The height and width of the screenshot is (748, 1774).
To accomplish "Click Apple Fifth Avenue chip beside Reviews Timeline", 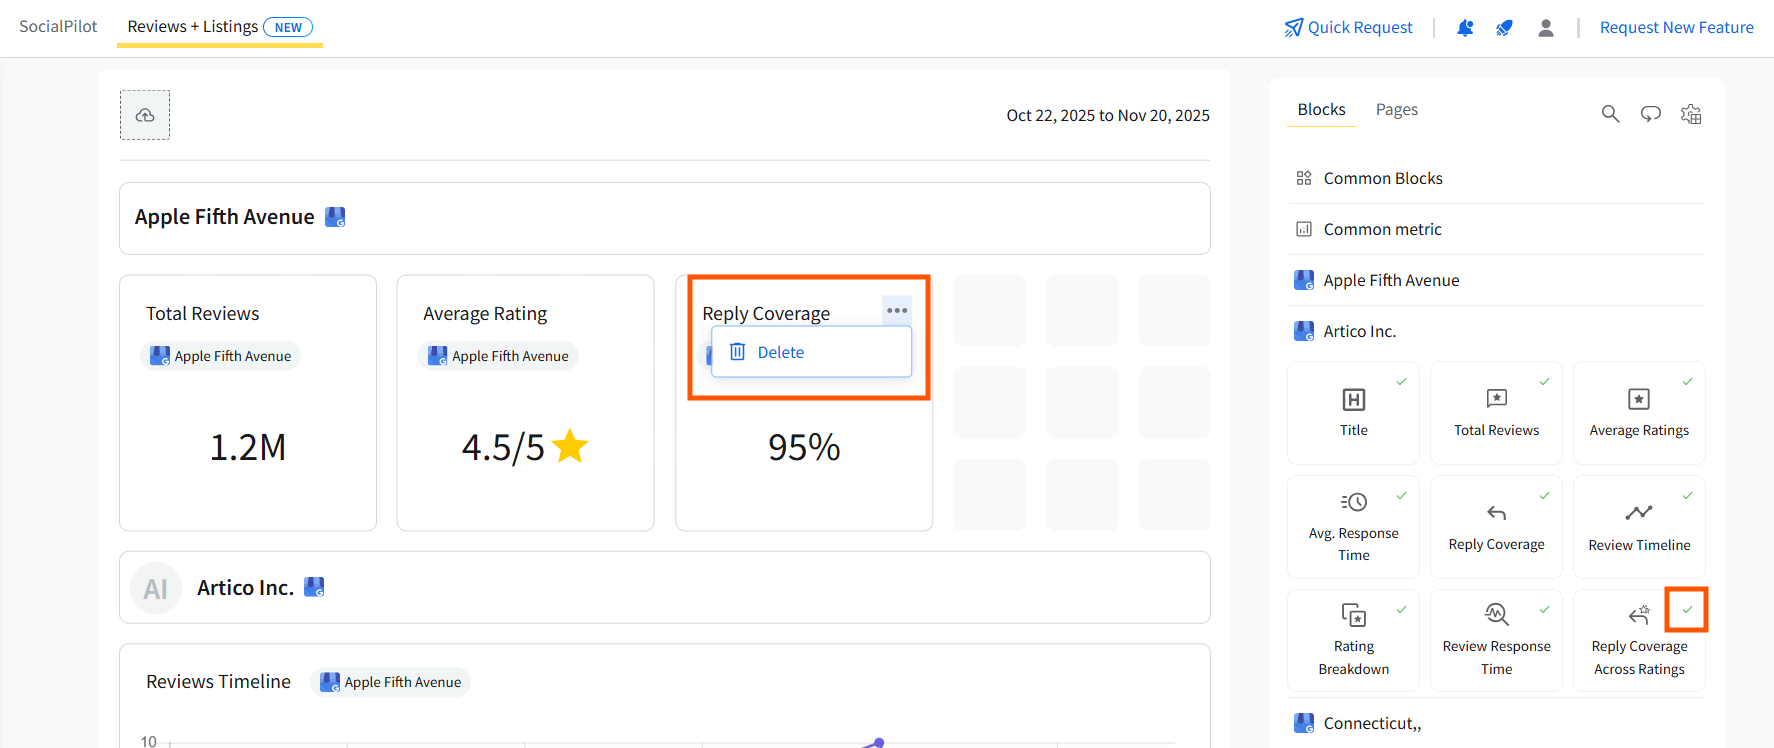I will (x=391, y=682).
